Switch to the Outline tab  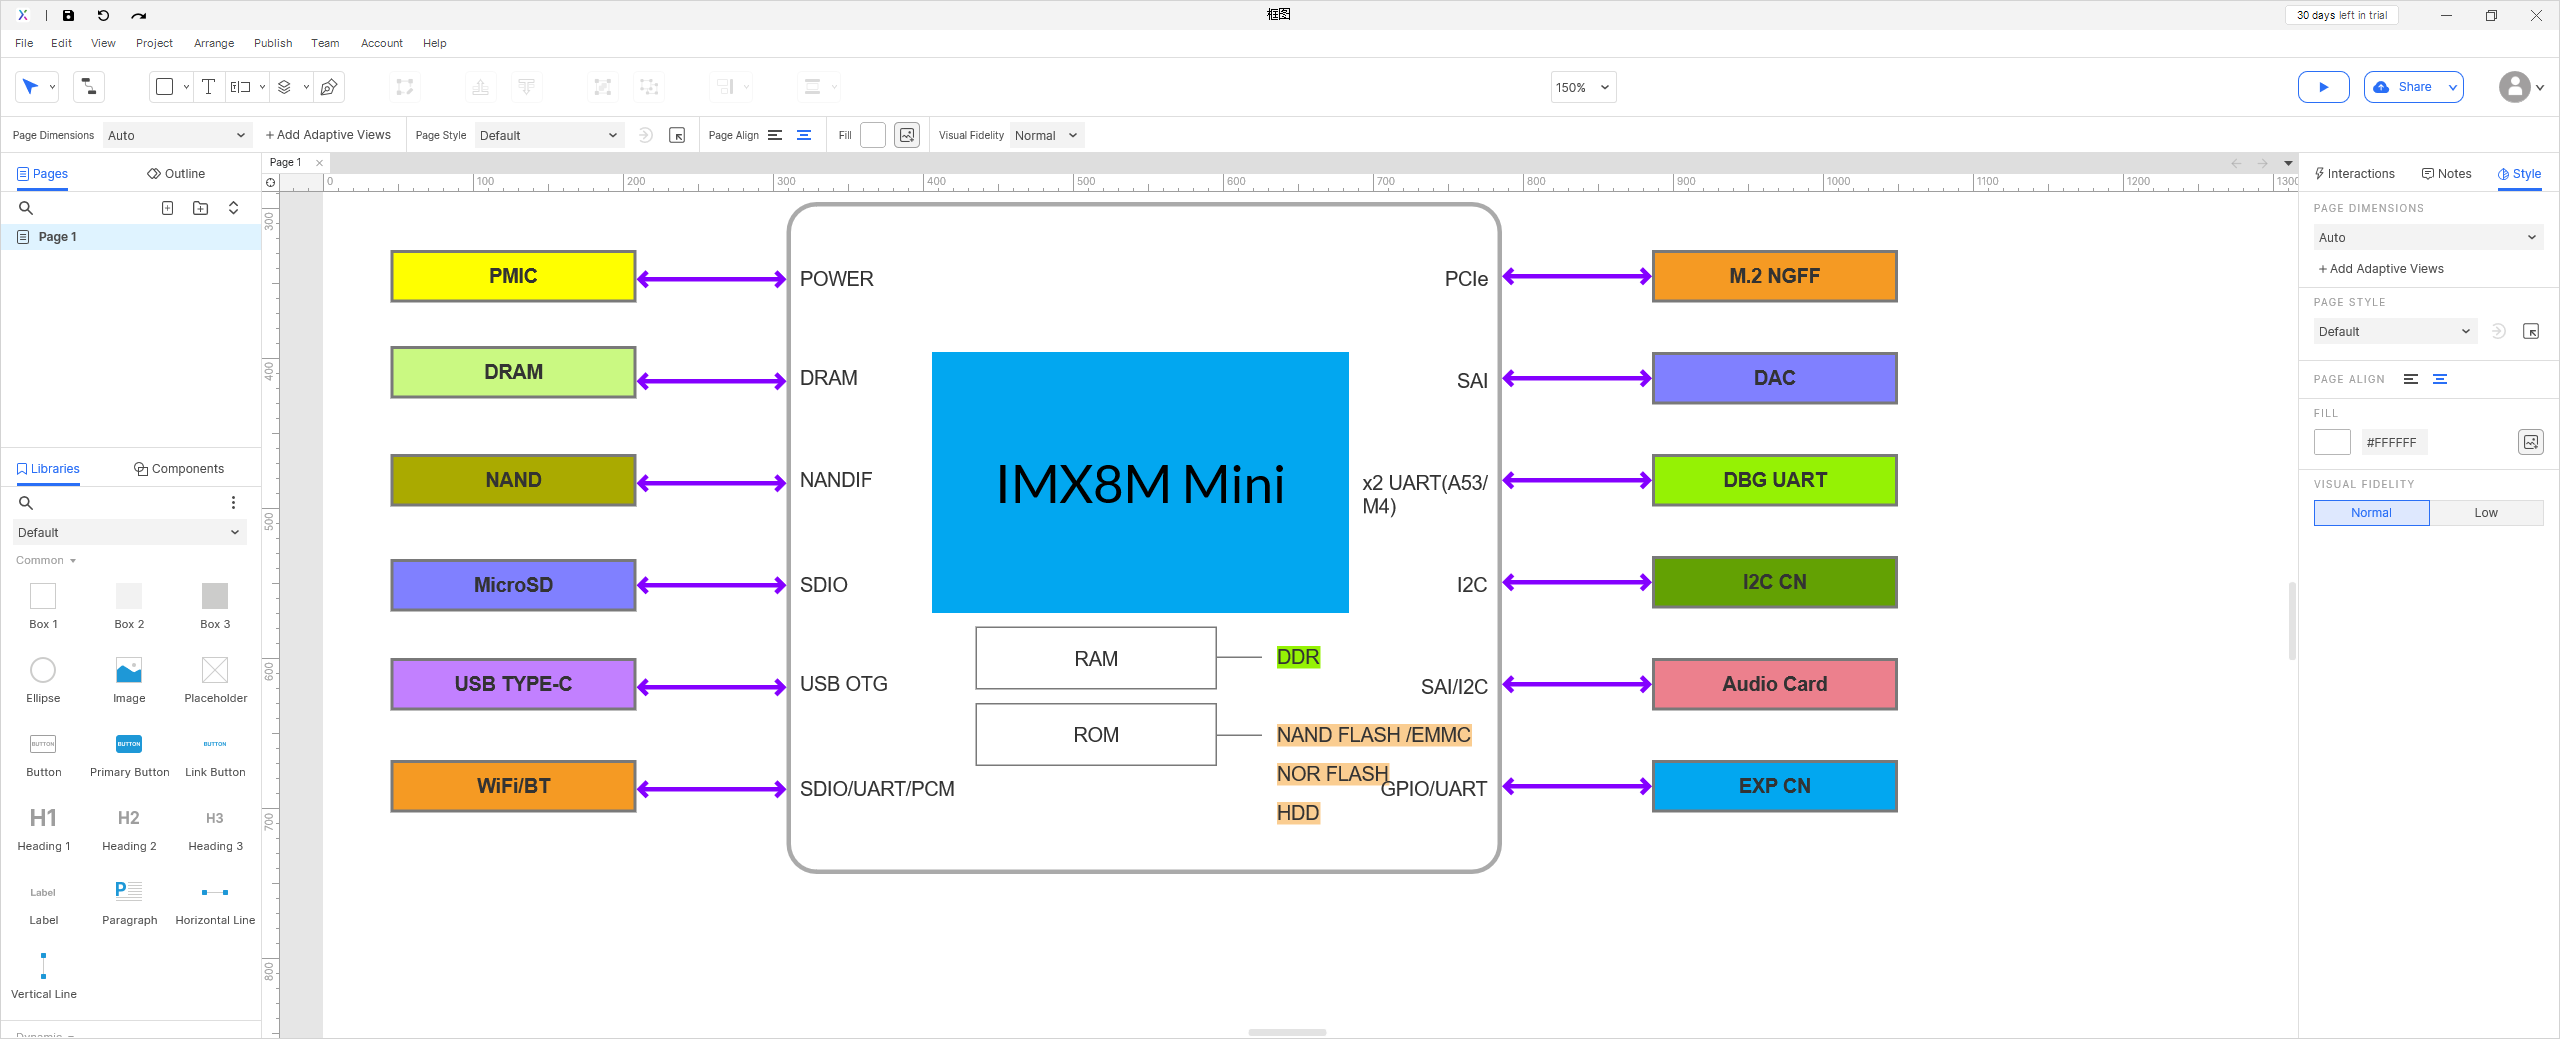click(176, 174)
